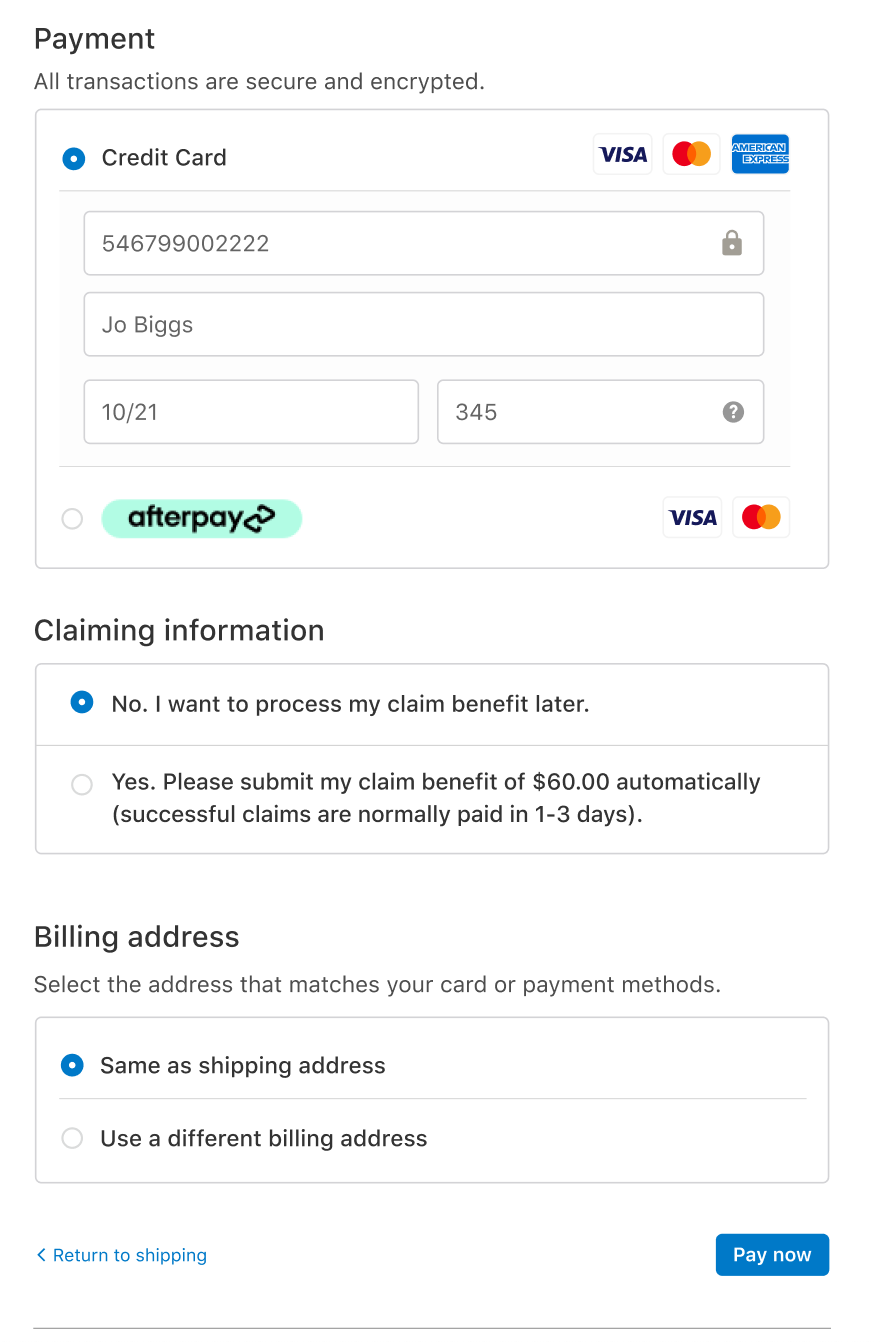
Task: Click the Visa logo beside Credit Card
Action: (622, 154)
